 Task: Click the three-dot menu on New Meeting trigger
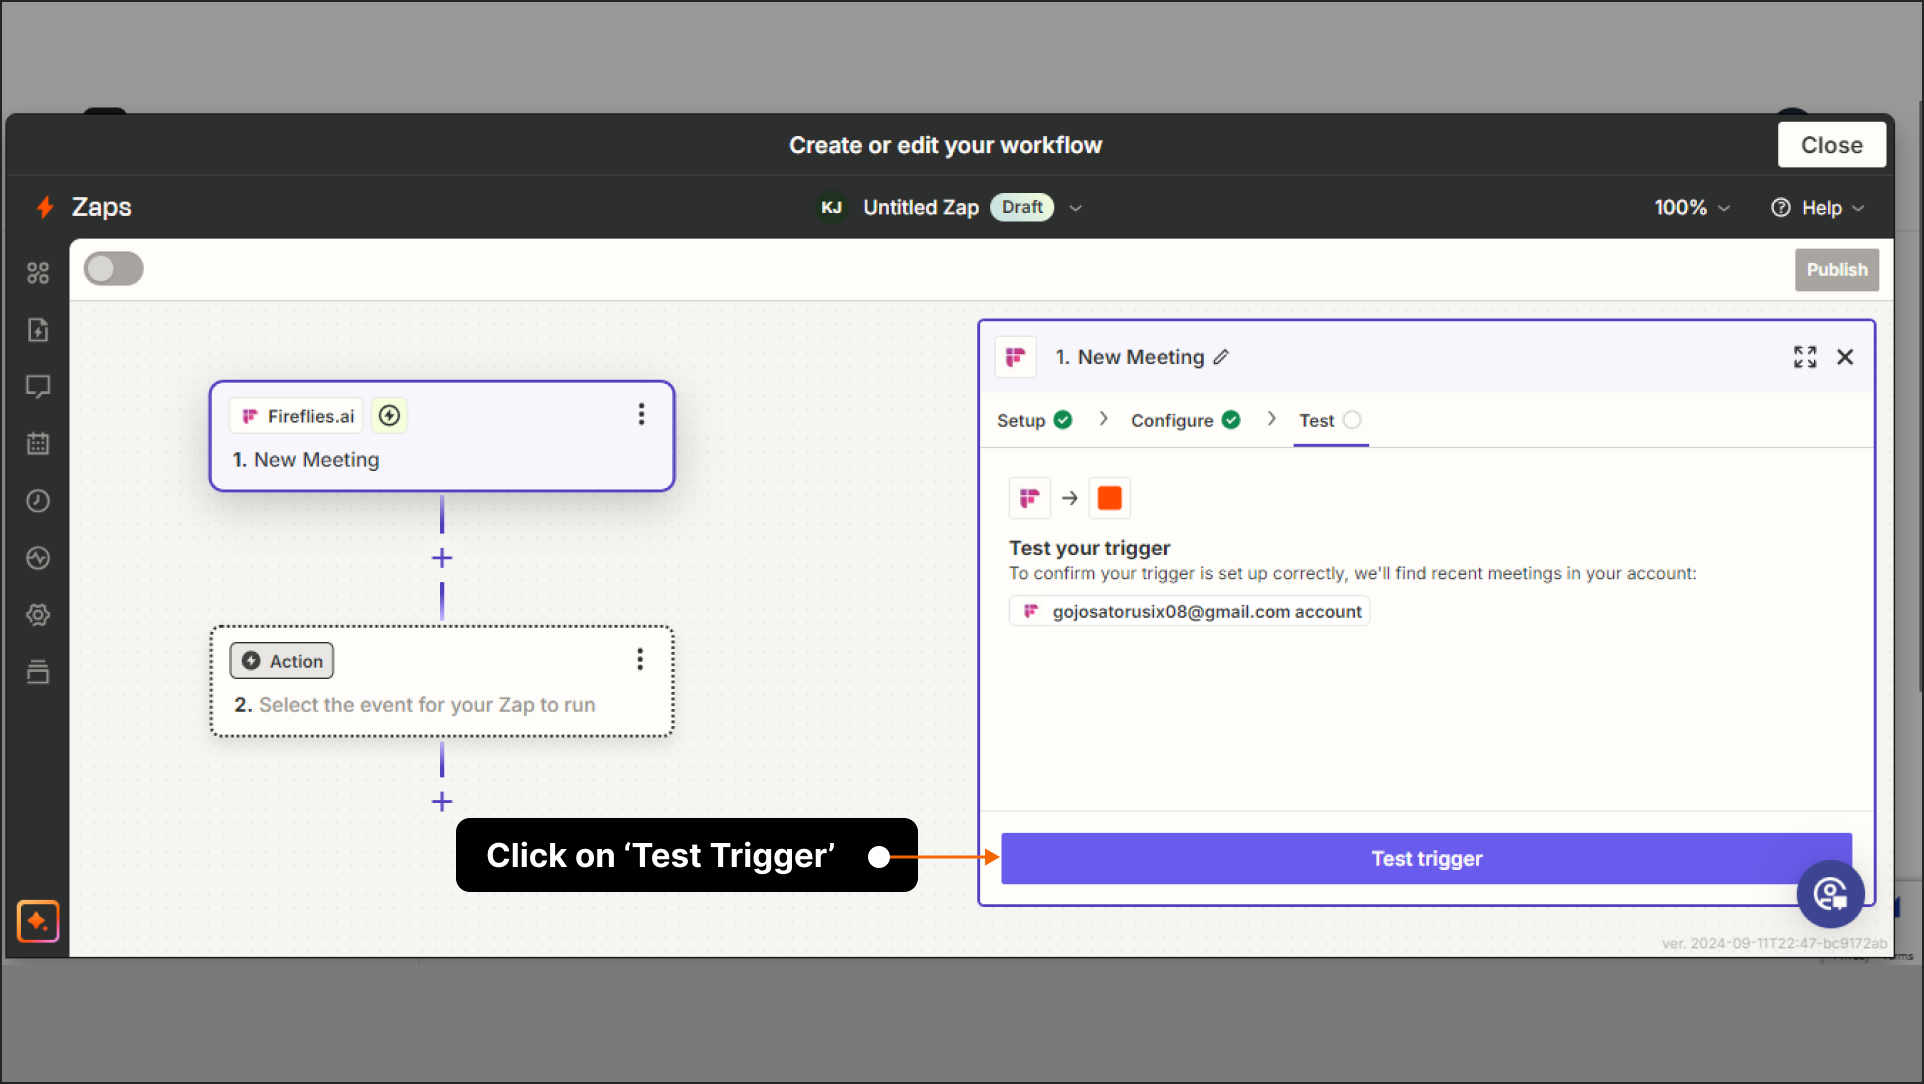[641, 416]
